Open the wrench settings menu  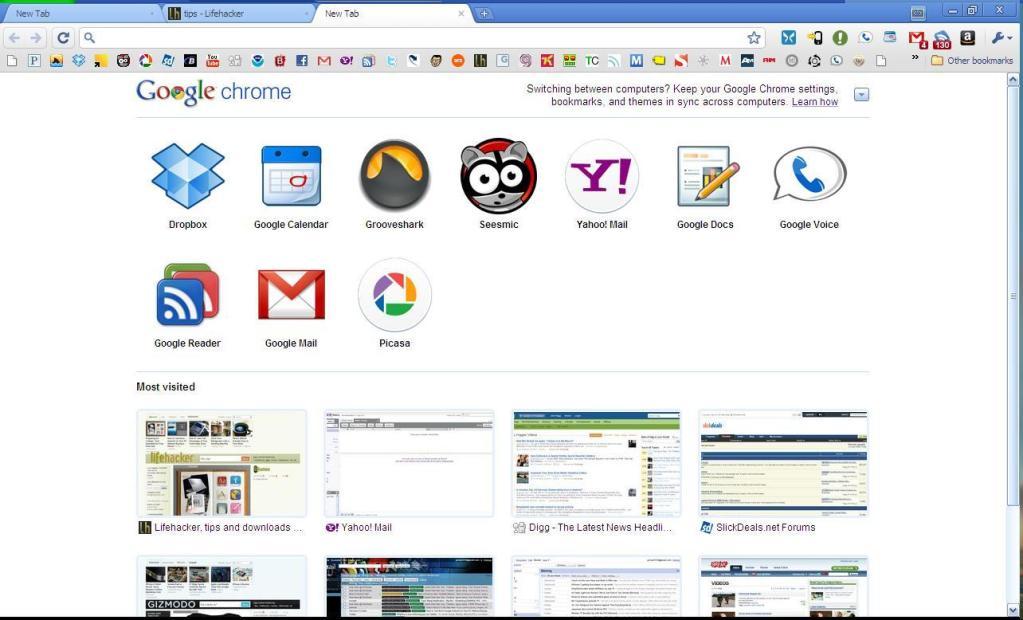[x=998, y=37]
